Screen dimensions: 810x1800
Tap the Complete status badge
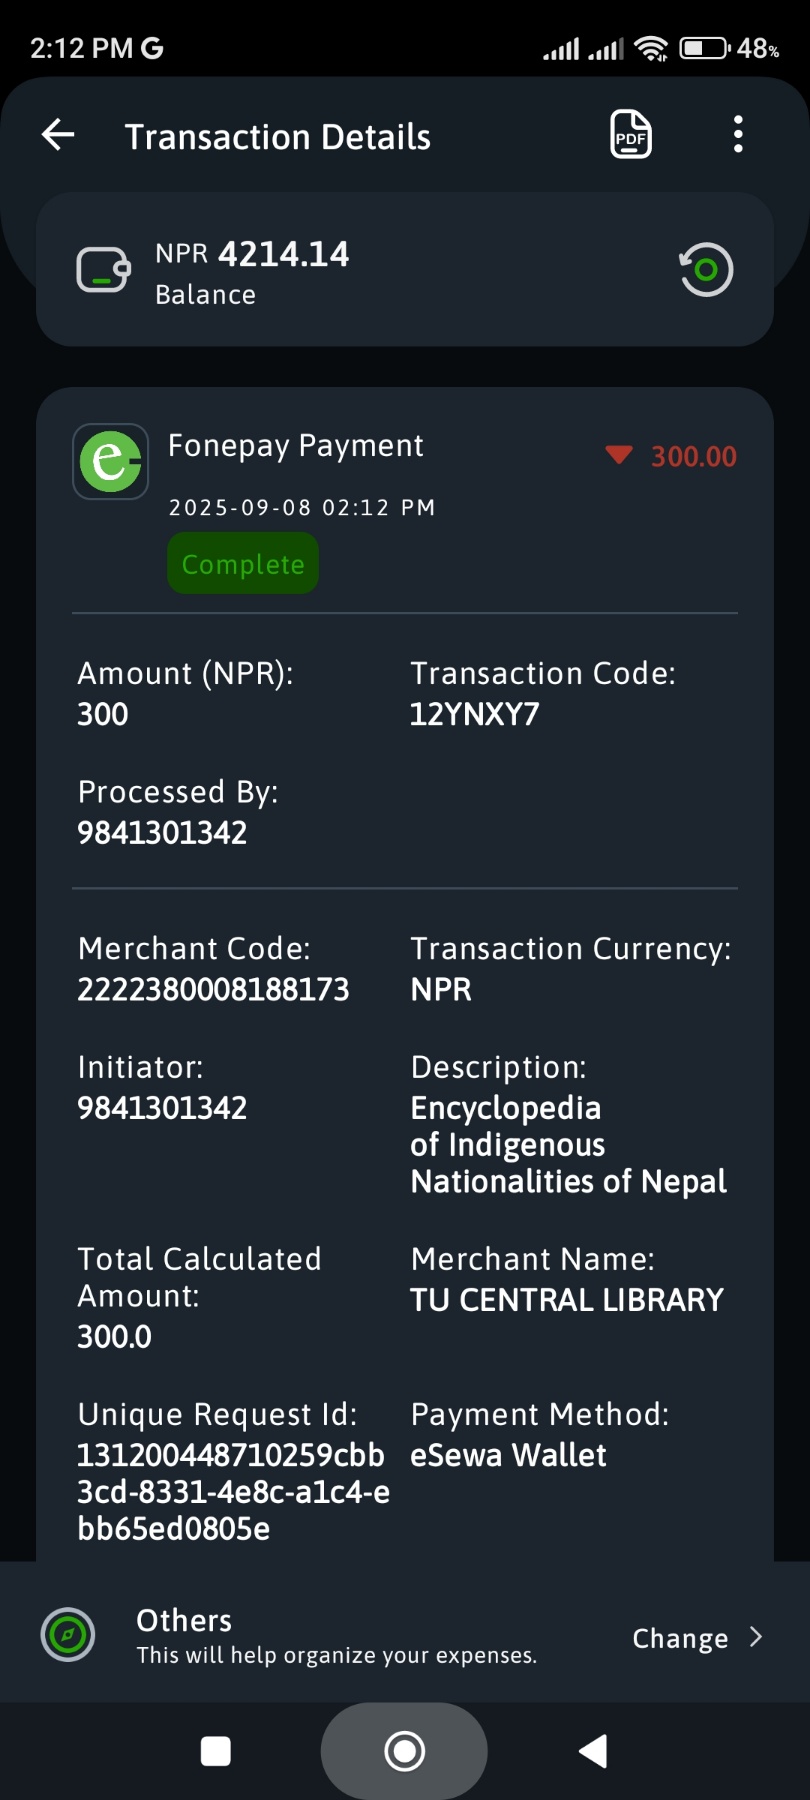[243, 564]
